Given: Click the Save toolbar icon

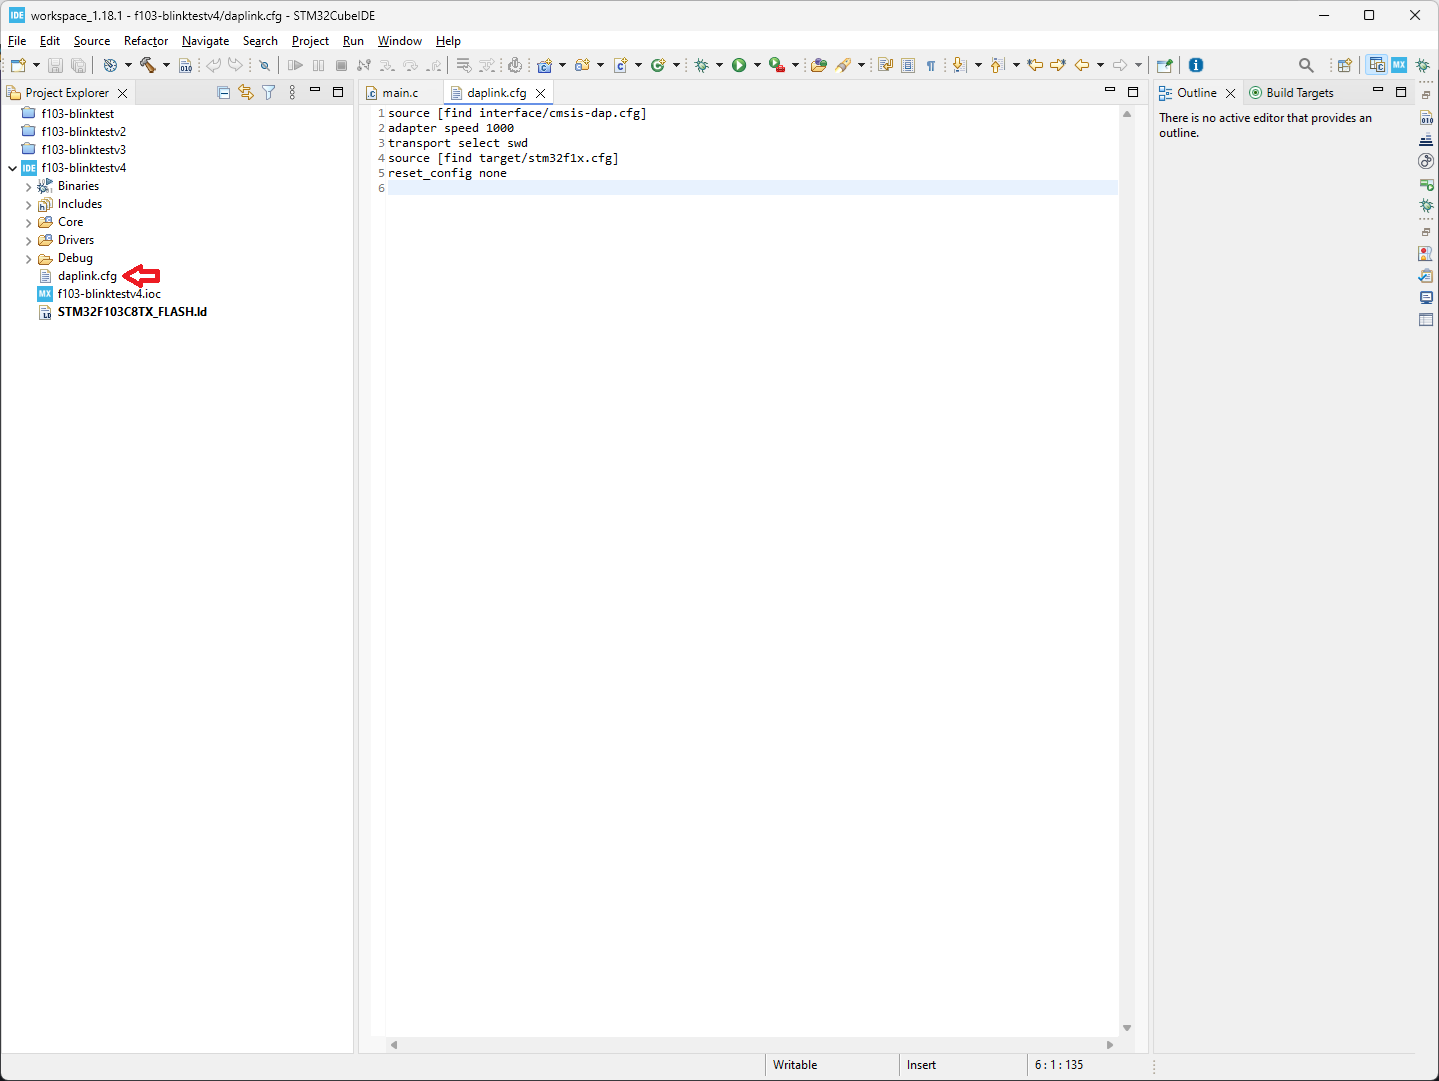Looking at the screenshot, I should tap(55, 64).
